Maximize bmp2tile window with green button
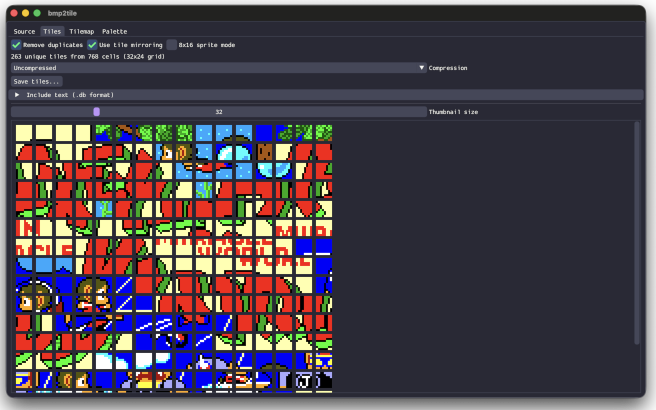Image resolution: width=656 pixels, height=410 pixels. coord(37,13)
